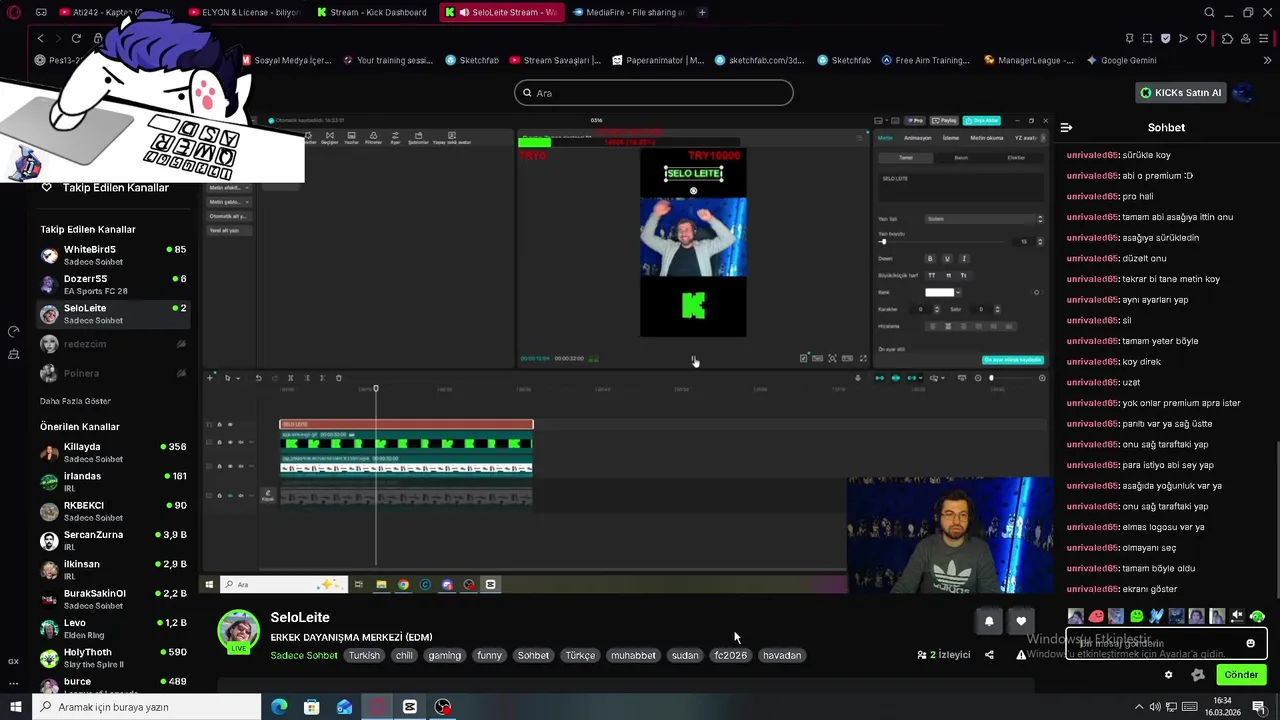
Task: Click the Ara search field on Kick
Action: pos(654,93)
